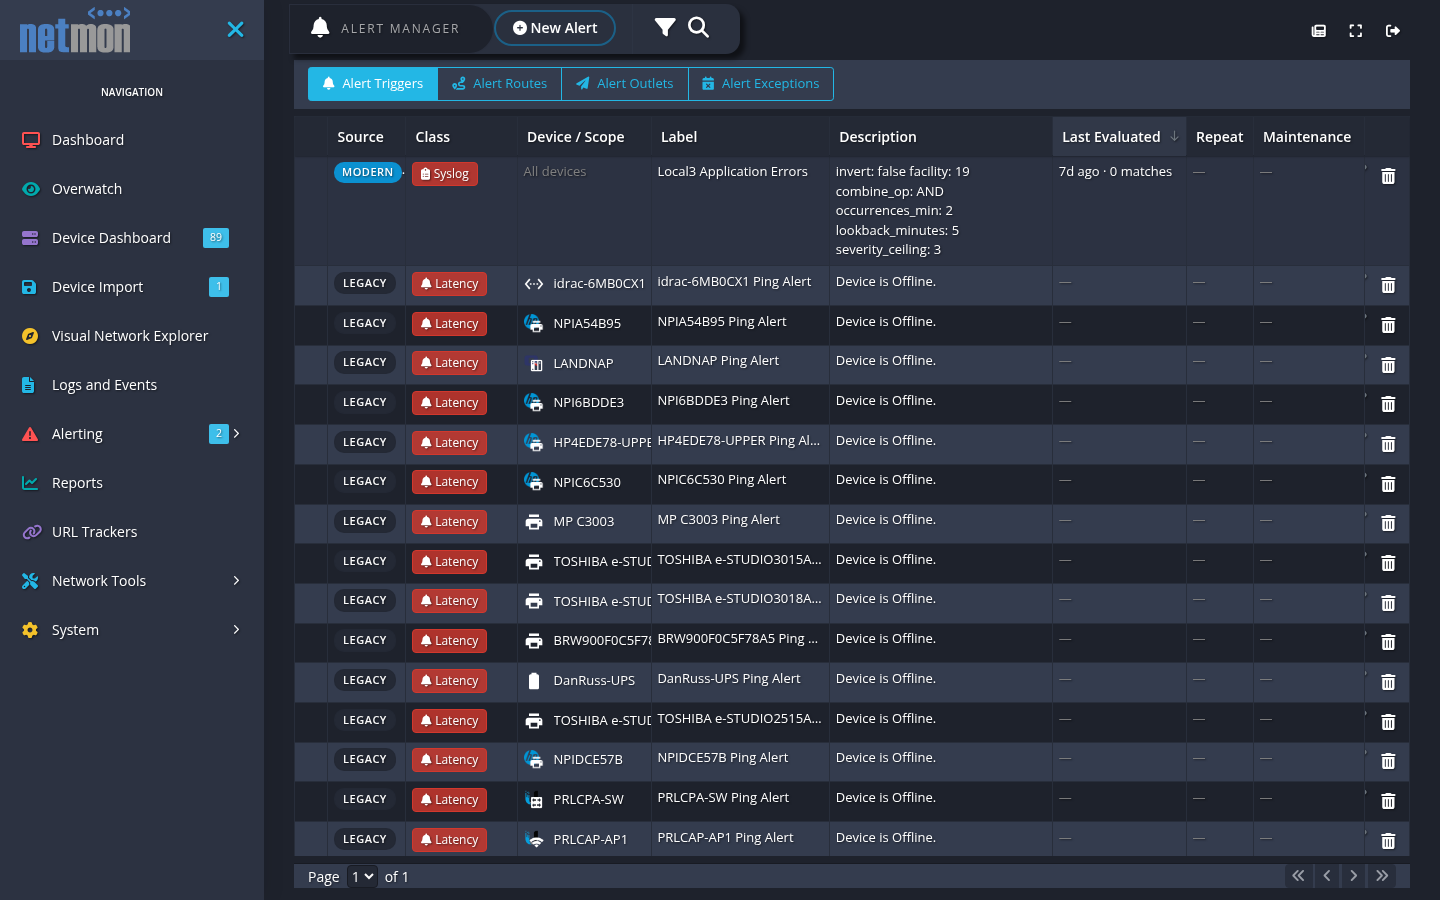The height and width of the screenshot is (900, 1440).
Task: Switch to the Alert Outlets tab
Action: (625, 84)
